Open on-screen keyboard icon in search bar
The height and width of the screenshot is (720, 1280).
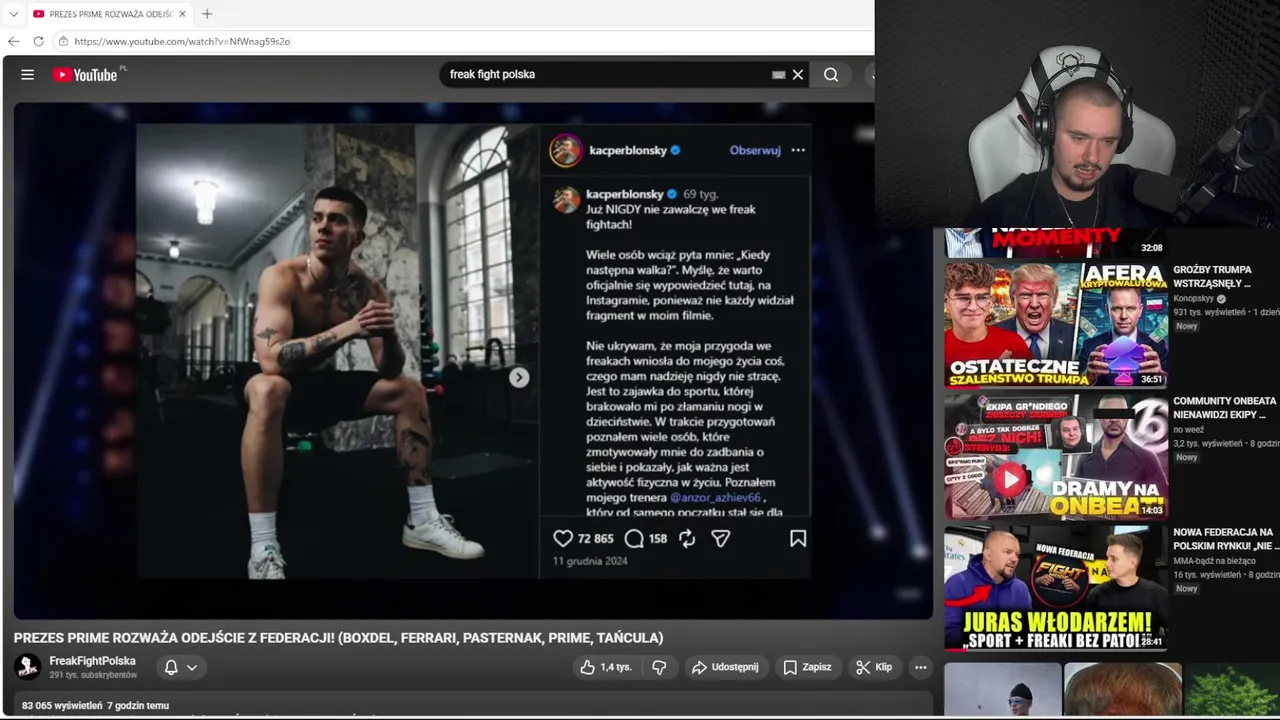click(x=779, y=75)
